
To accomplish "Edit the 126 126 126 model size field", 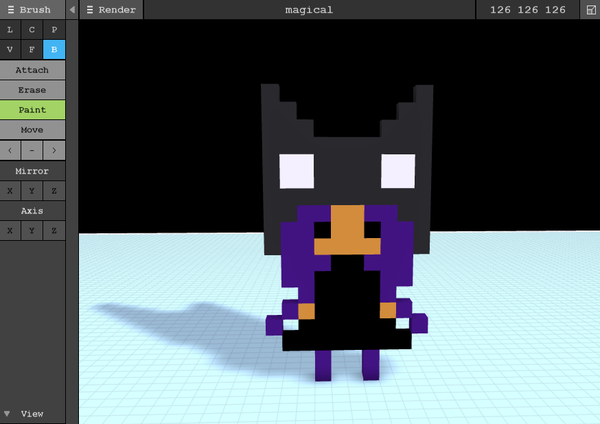I will [x=528, y=10].
